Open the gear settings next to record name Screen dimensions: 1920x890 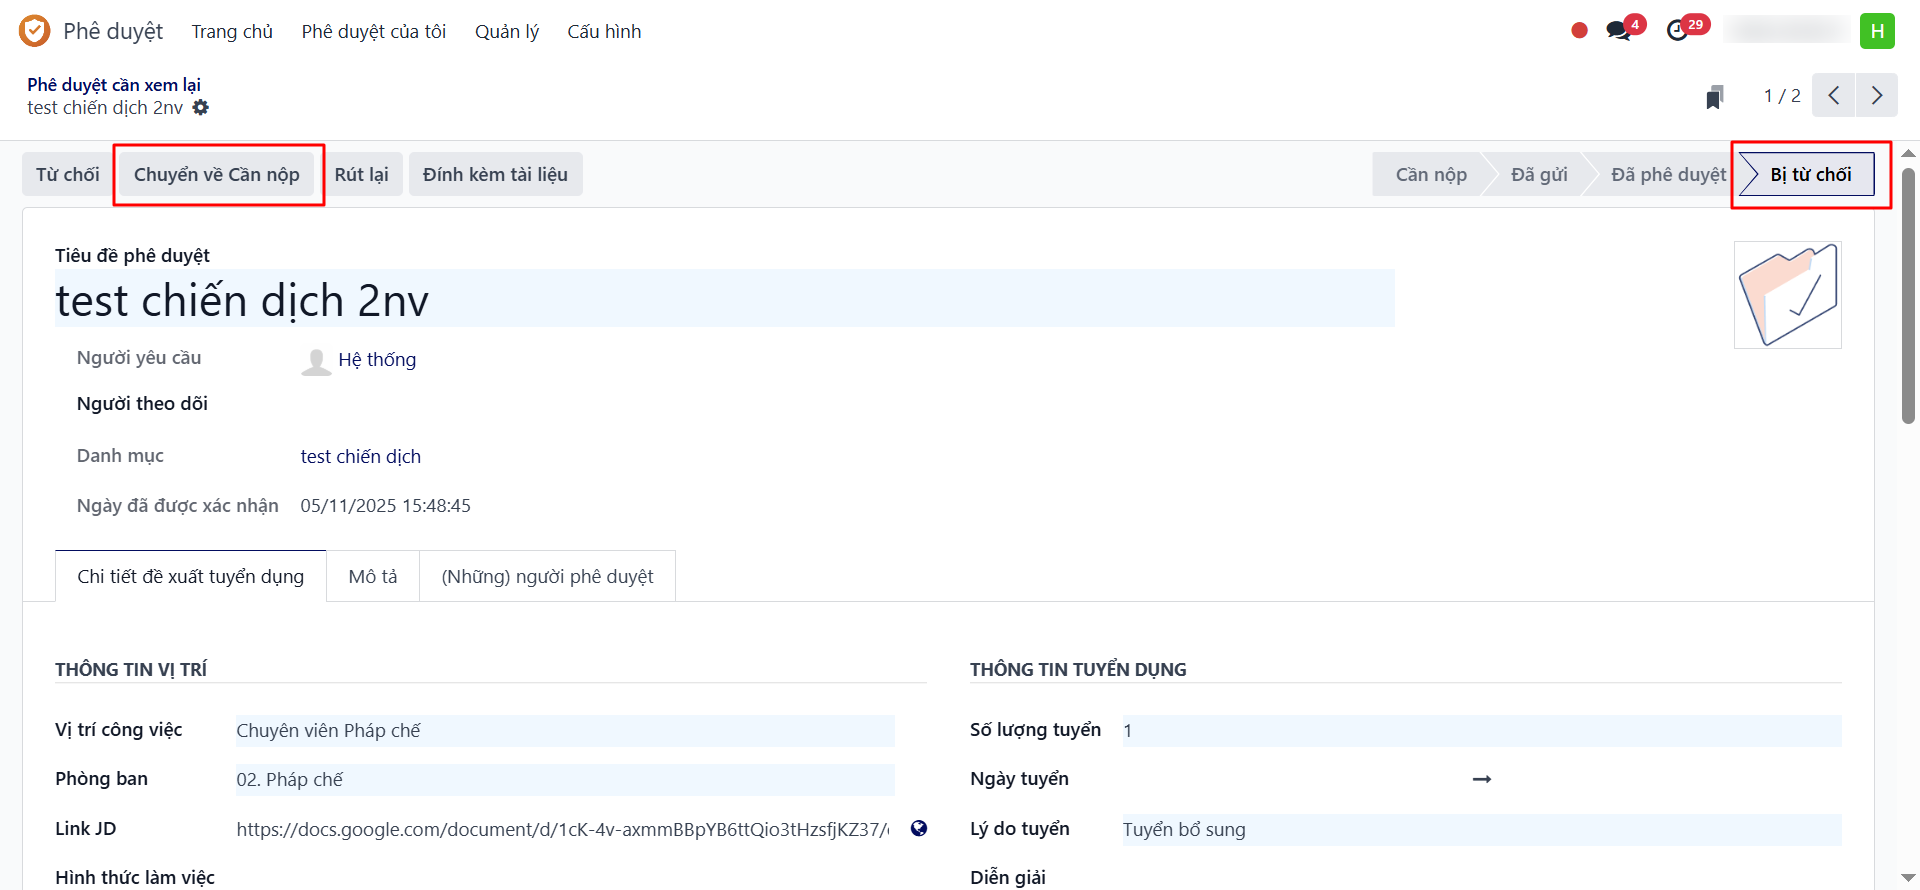click(201, 108)
